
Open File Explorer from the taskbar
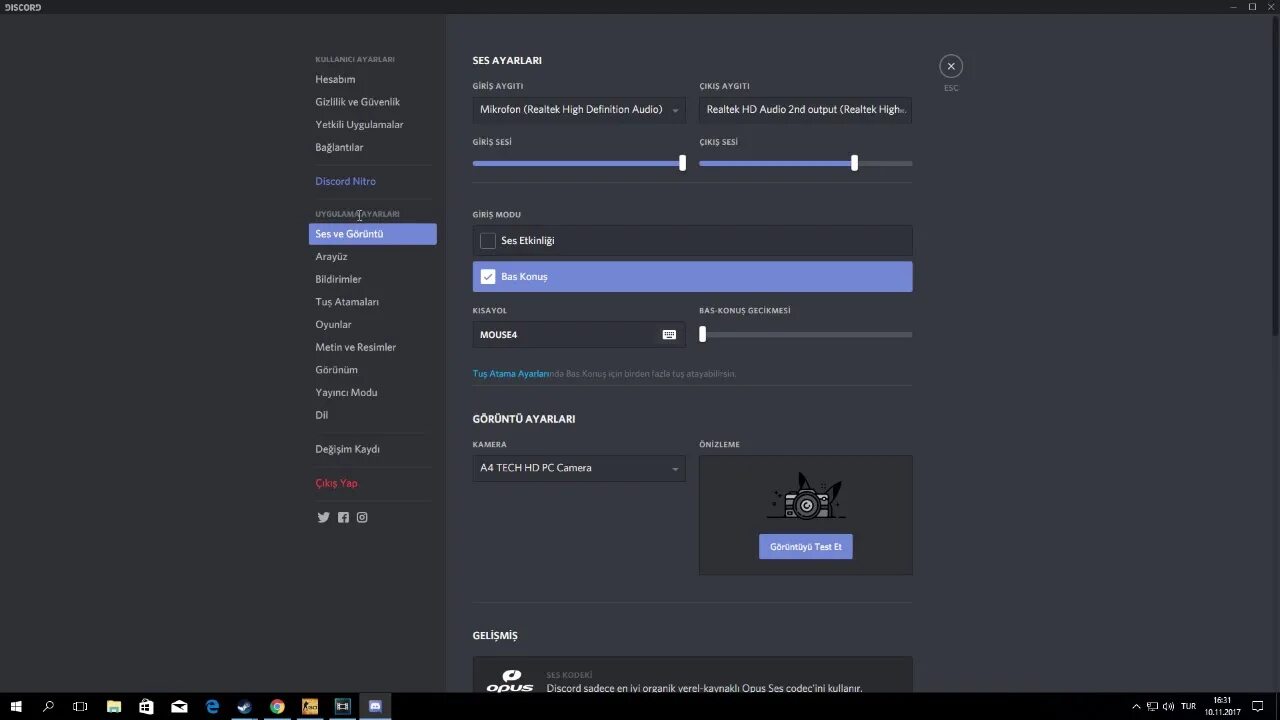click(114, 706)
